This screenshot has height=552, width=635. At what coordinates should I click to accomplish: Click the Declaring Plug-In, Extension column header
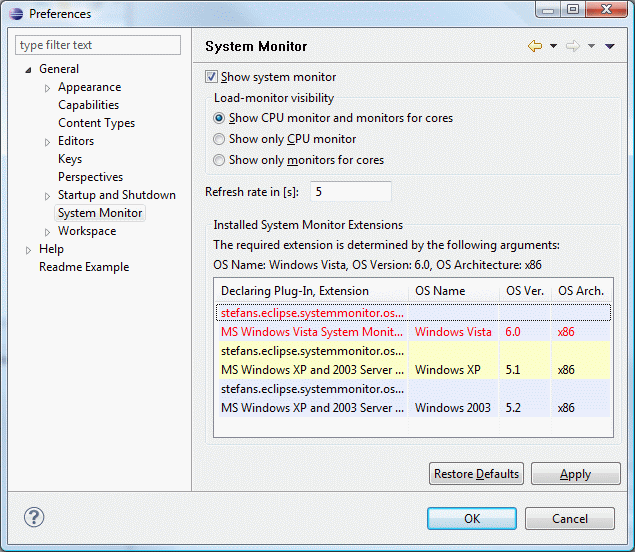click(311, 291)
